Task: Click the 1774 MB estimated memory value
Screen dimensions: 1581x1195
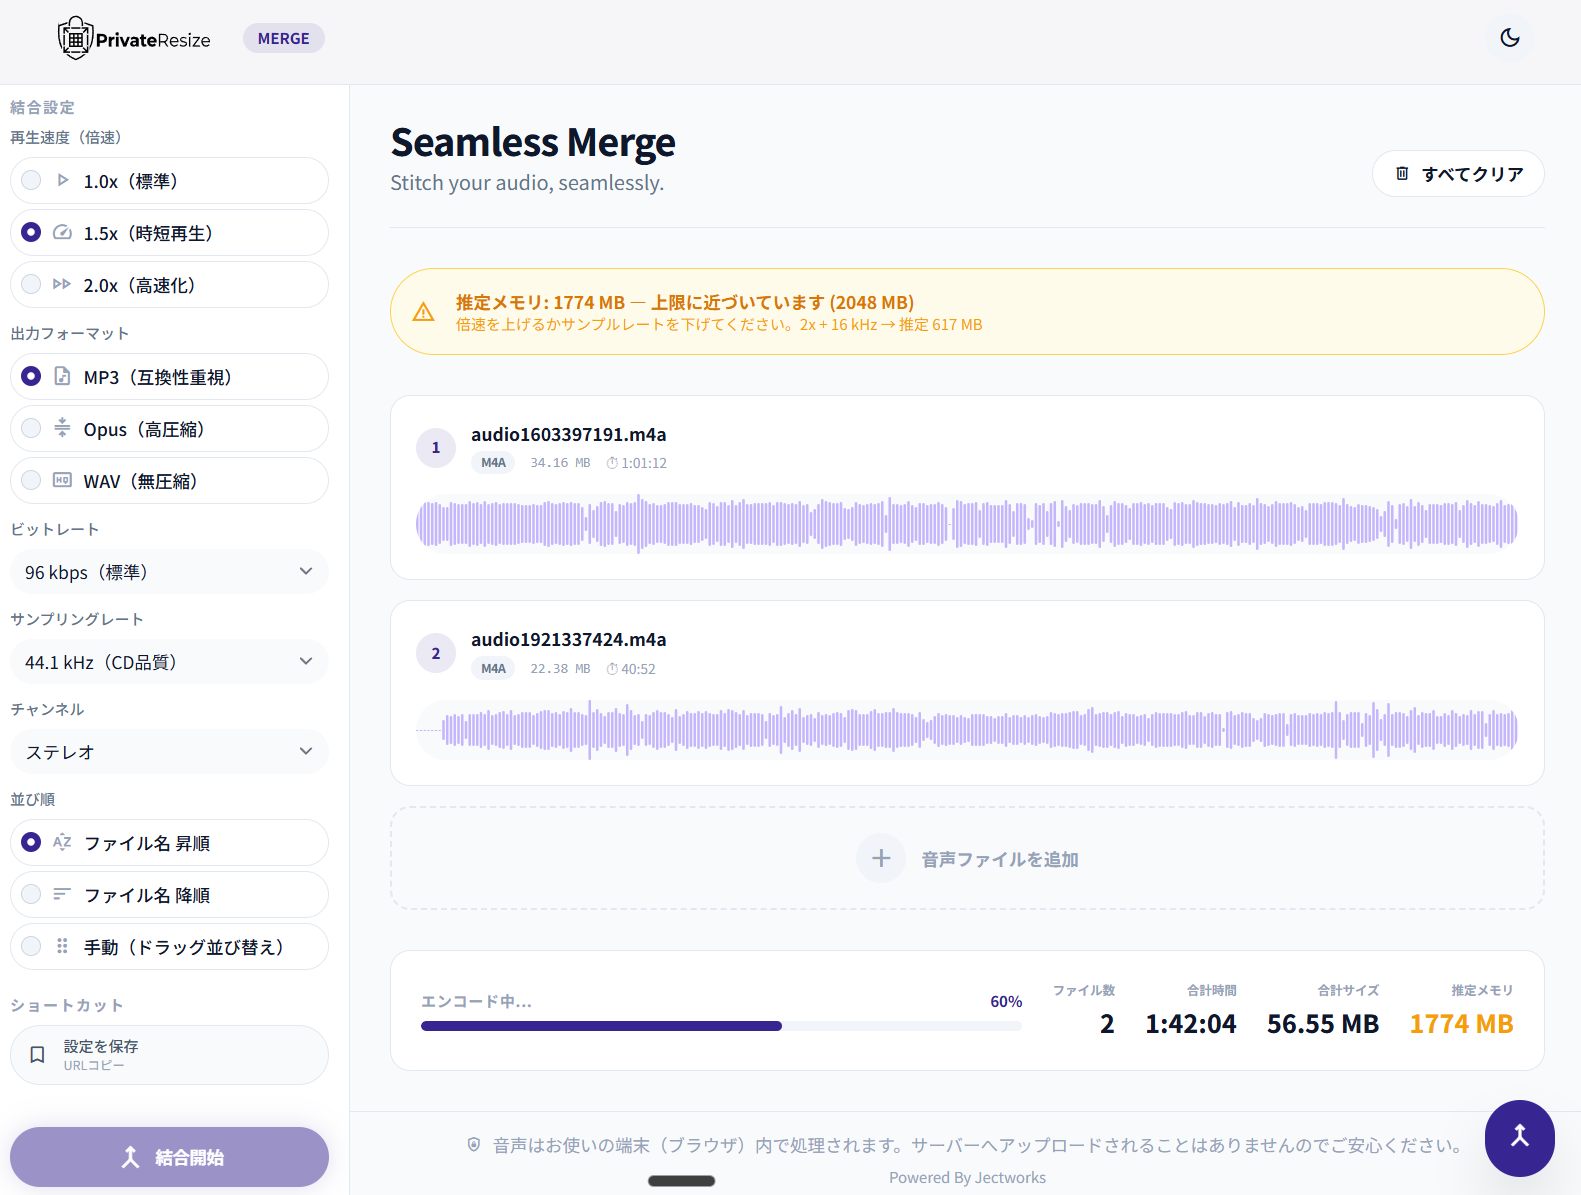Action: (1461, 1024)
